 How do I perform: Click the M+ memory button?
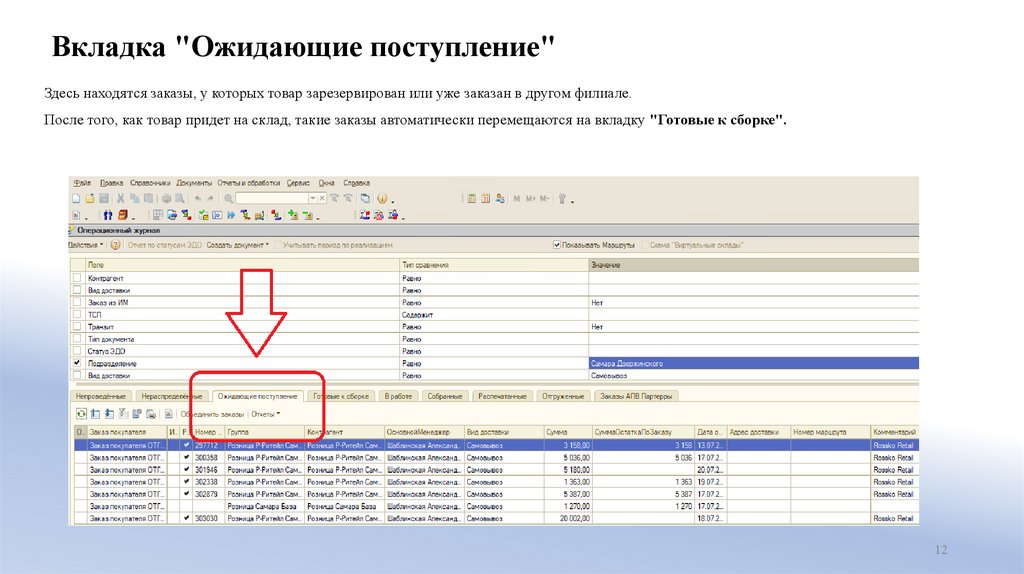click(530, 199)
